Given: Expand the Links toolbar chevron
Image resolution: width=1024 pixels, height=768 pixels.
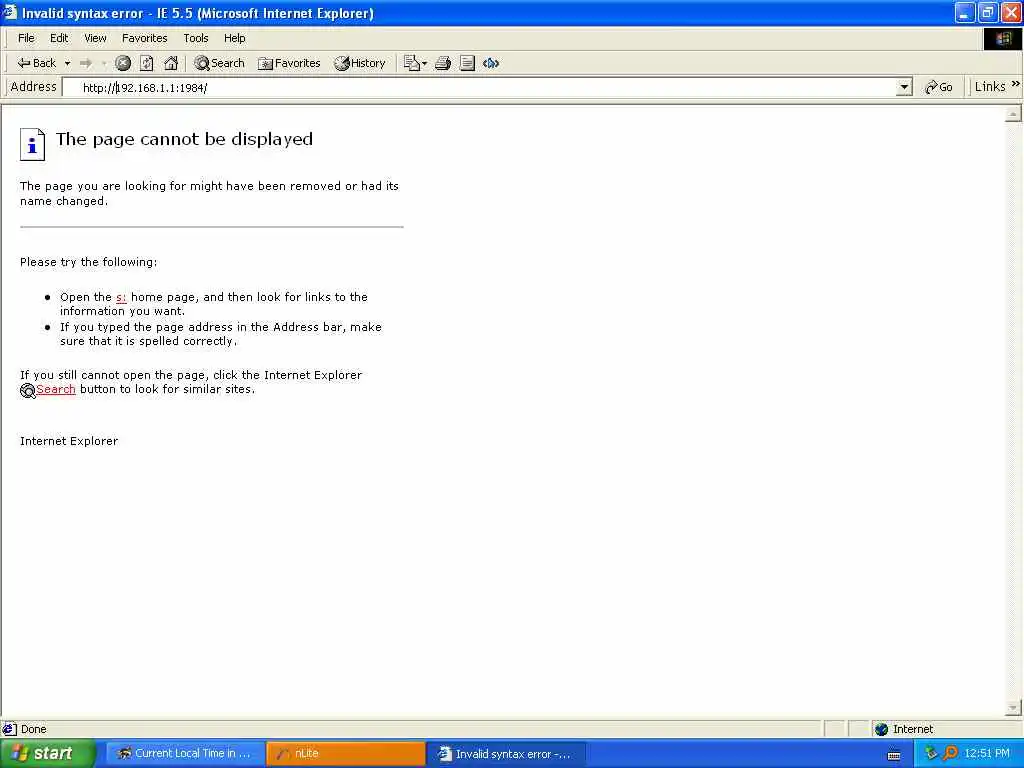Looking at the screenshot, I should click(1016, 84).
